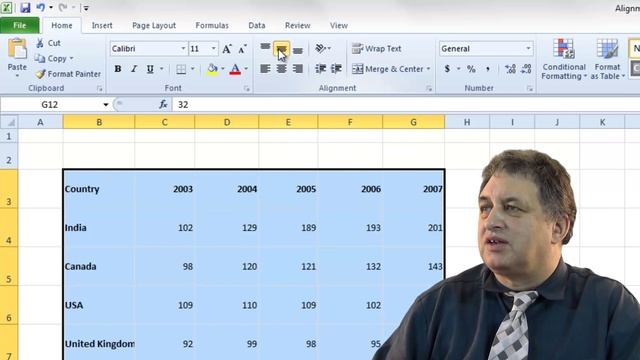Open Font group dialog launcher
Image resolution: width=640 pixels, height=360 pixels.
tap(247, 88)
